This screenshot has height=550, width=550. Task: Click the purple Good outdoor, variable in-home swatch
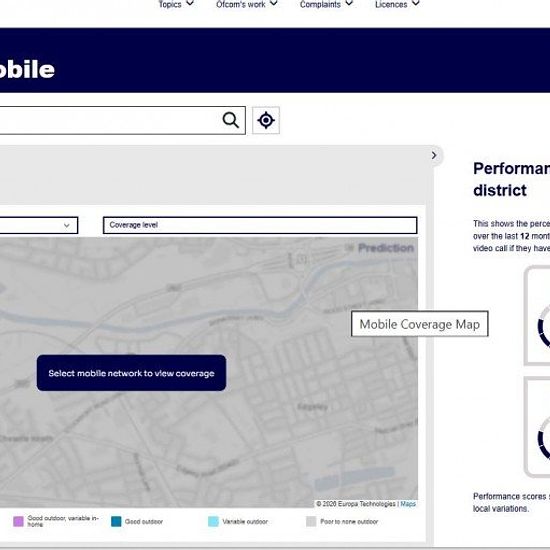pos(18,521)
